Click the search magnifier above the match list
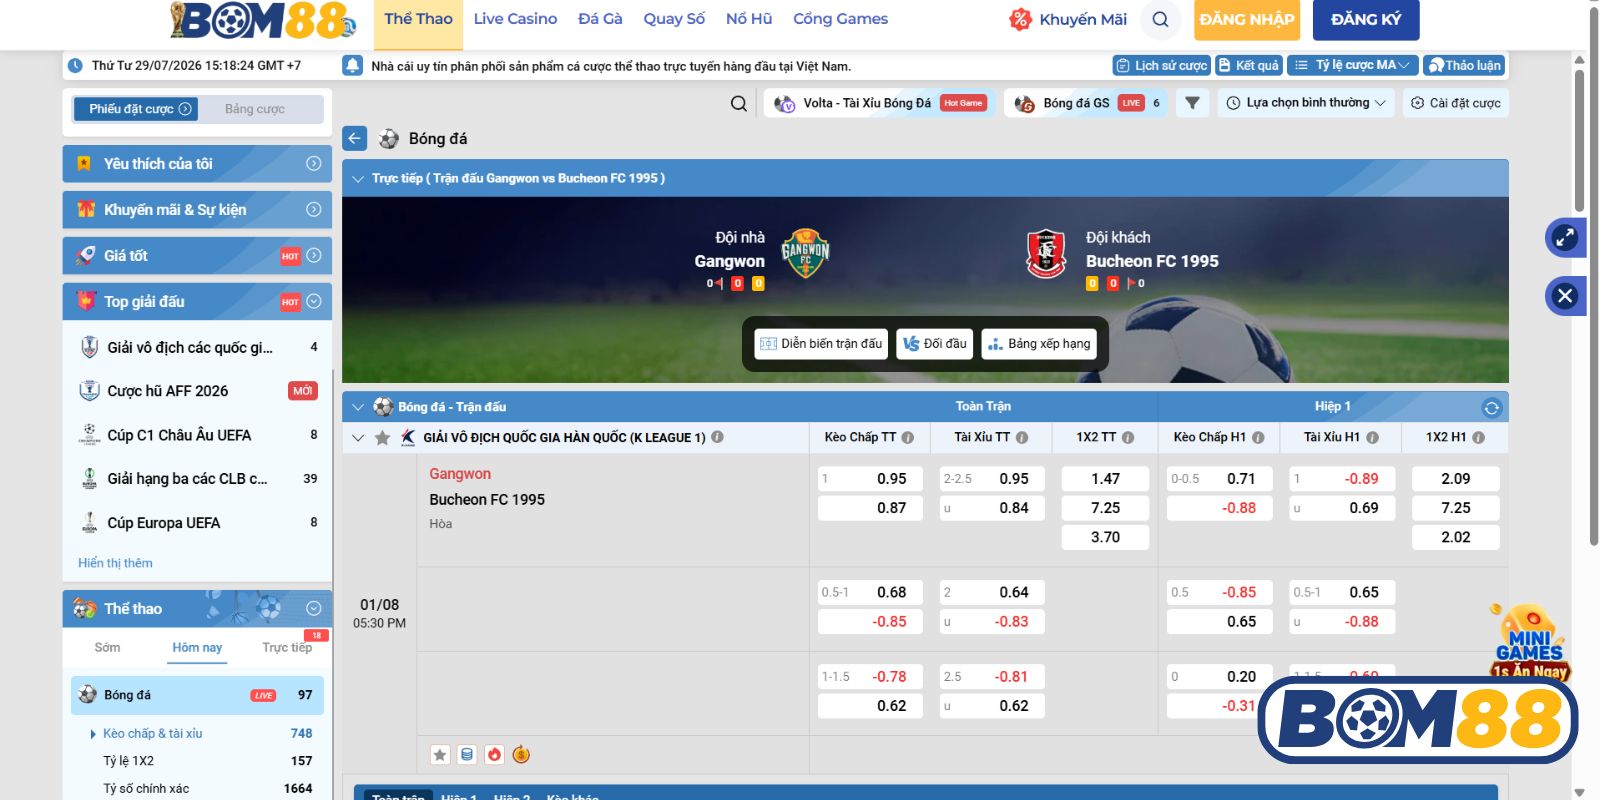 [739, 103]
